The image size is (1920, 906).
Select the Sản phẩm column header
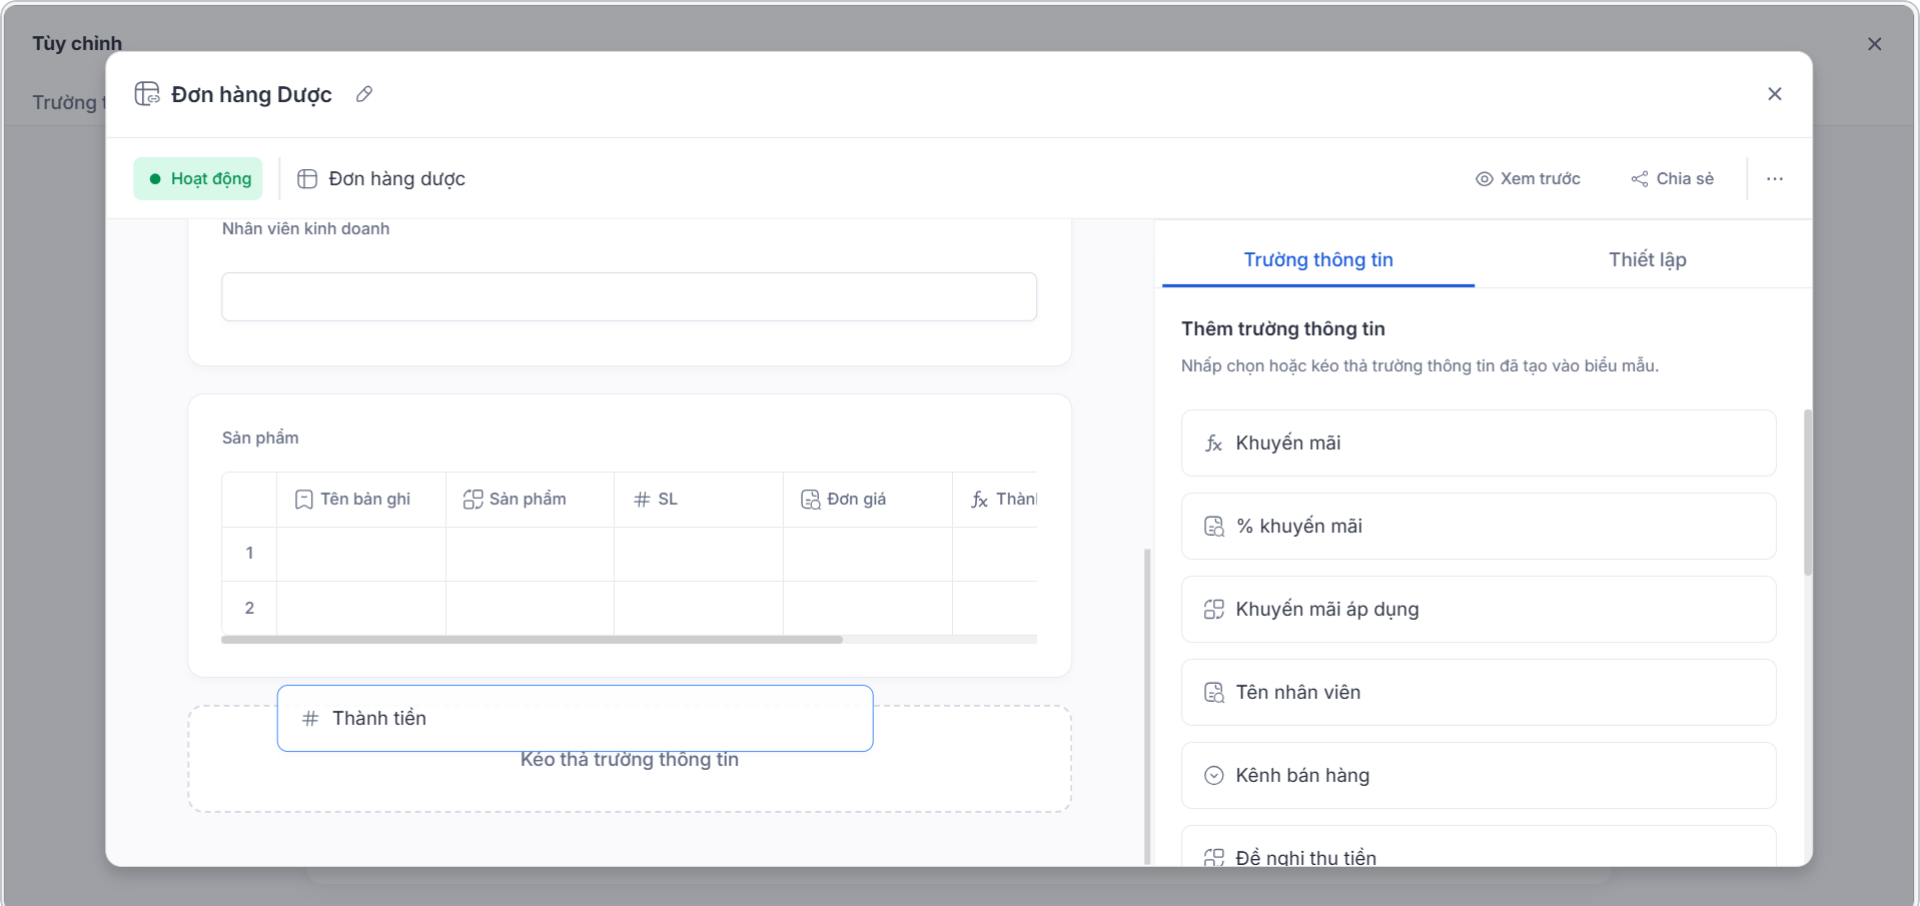[530, 499]
